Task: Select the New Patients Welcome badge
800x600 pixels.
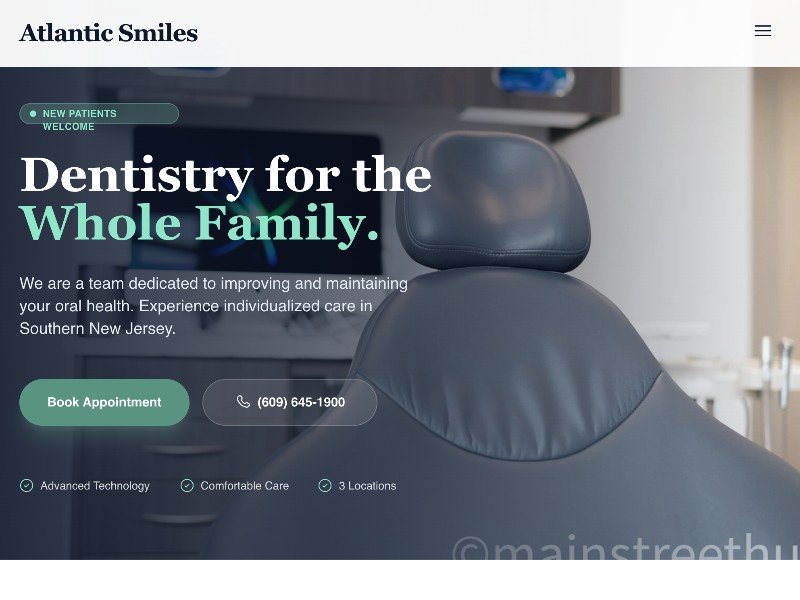Action: [99, 114]
